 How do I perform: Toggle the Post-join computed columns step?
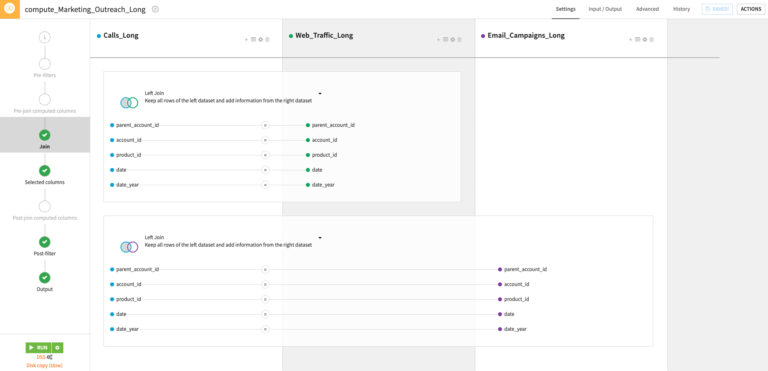[45, 206]
